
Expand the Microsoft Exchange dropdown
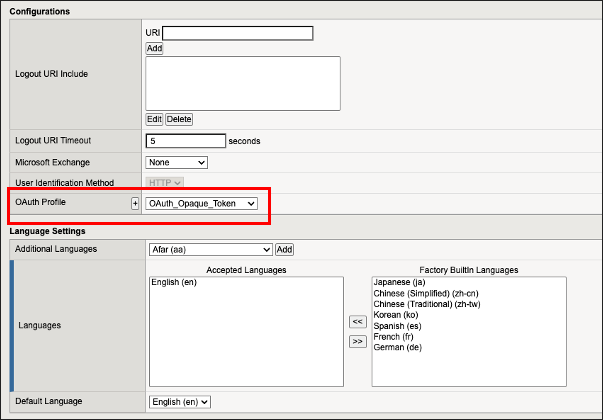point(176,162)
